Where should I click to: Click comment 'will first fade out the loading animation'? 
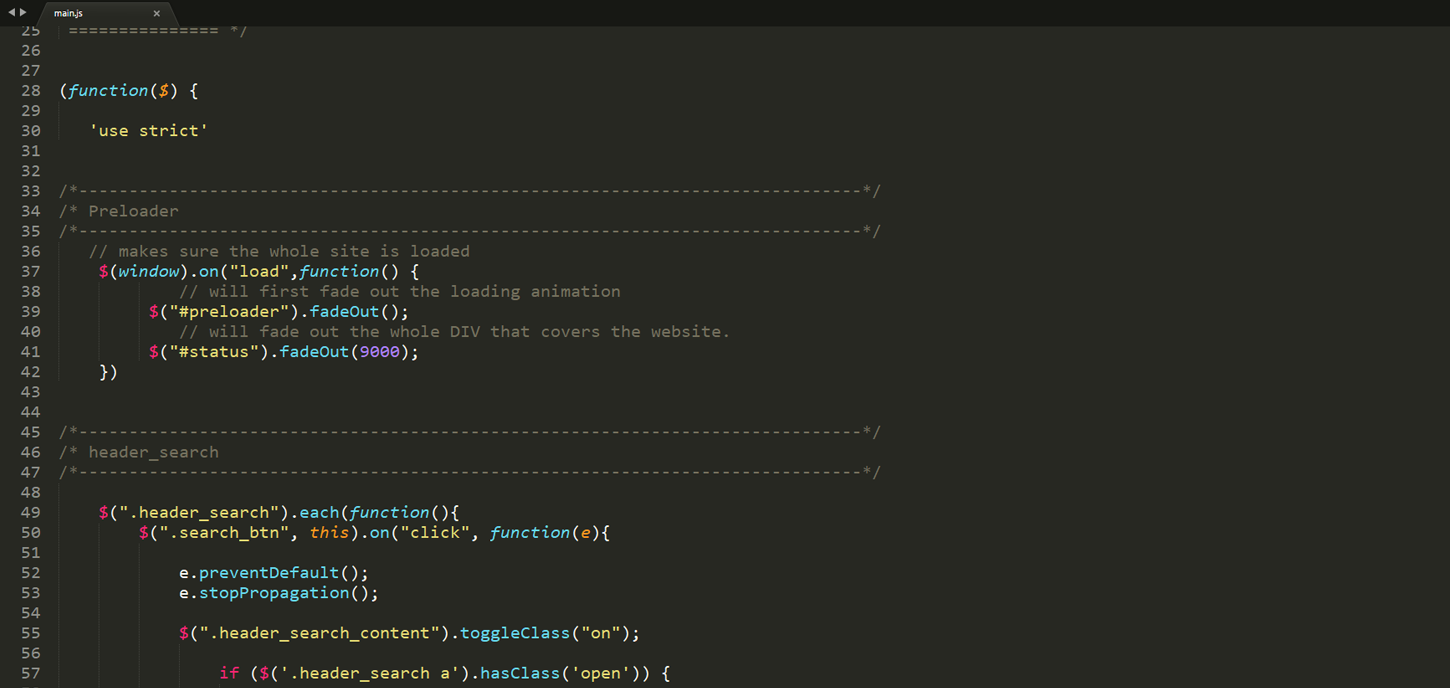tap(400, 291)
